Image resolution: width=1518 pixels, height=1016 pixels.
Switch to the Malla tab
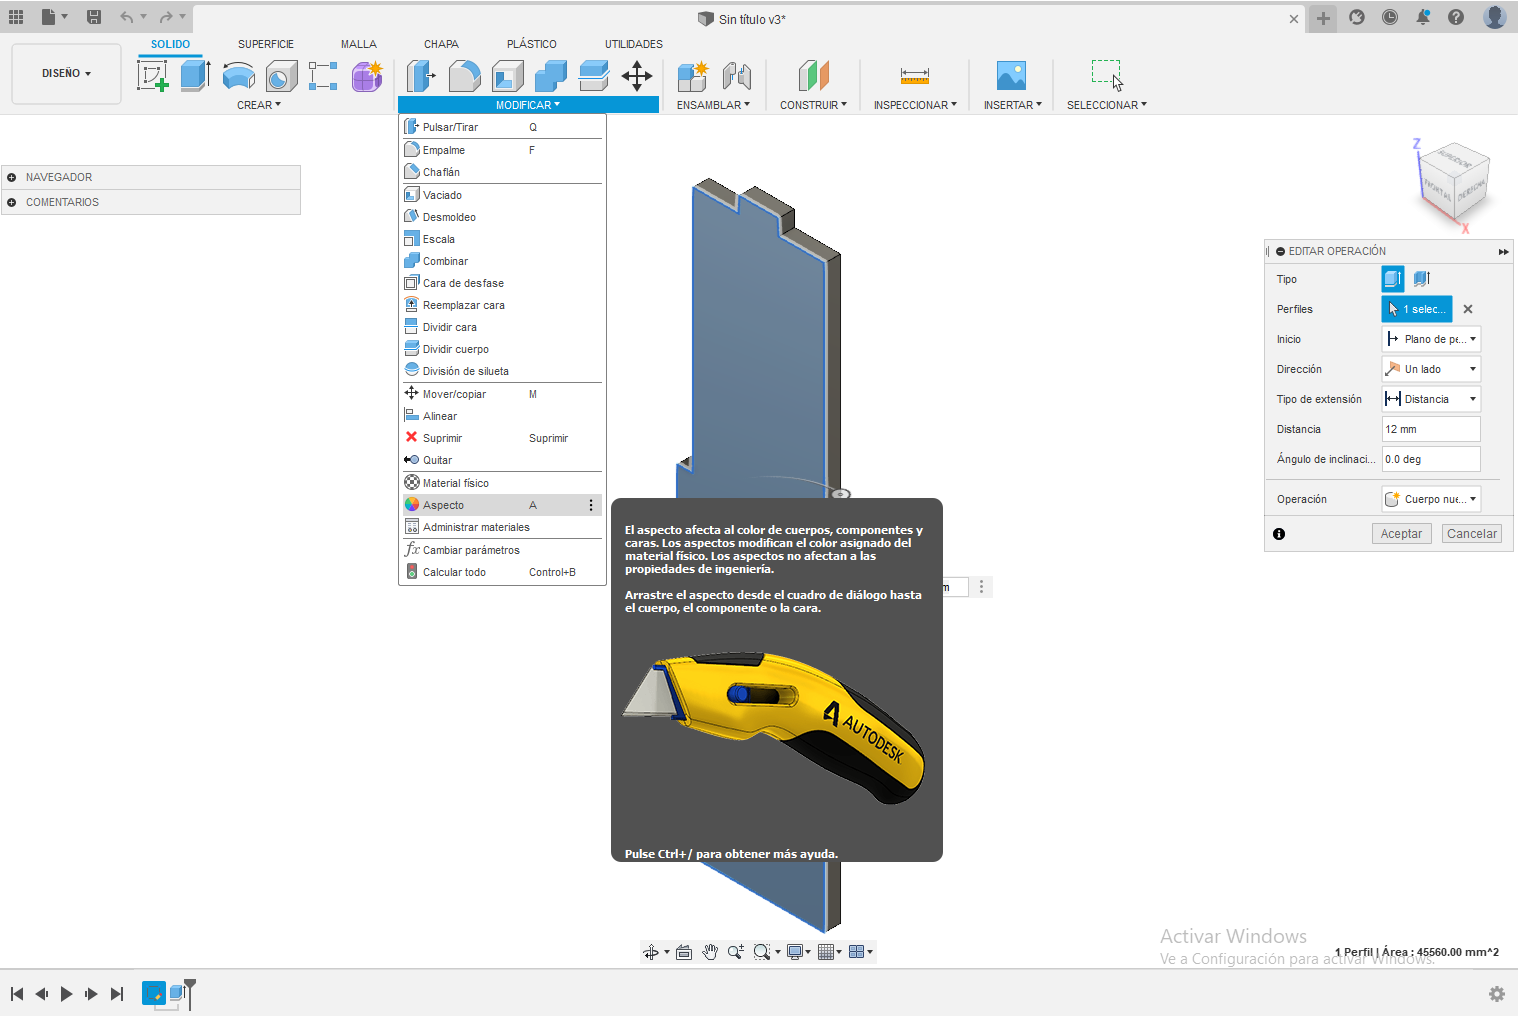tap(358, 44)
